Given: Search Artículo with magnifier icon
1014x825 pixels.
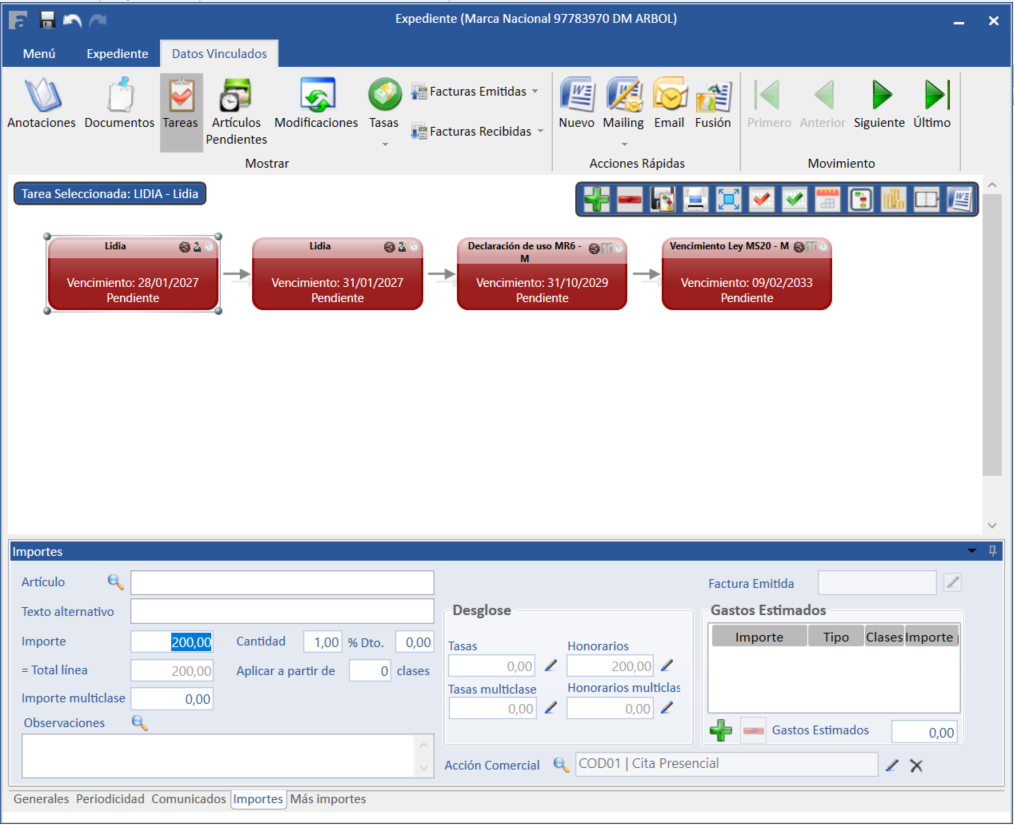Looking at the screenshot, I should tap(116, 582).
